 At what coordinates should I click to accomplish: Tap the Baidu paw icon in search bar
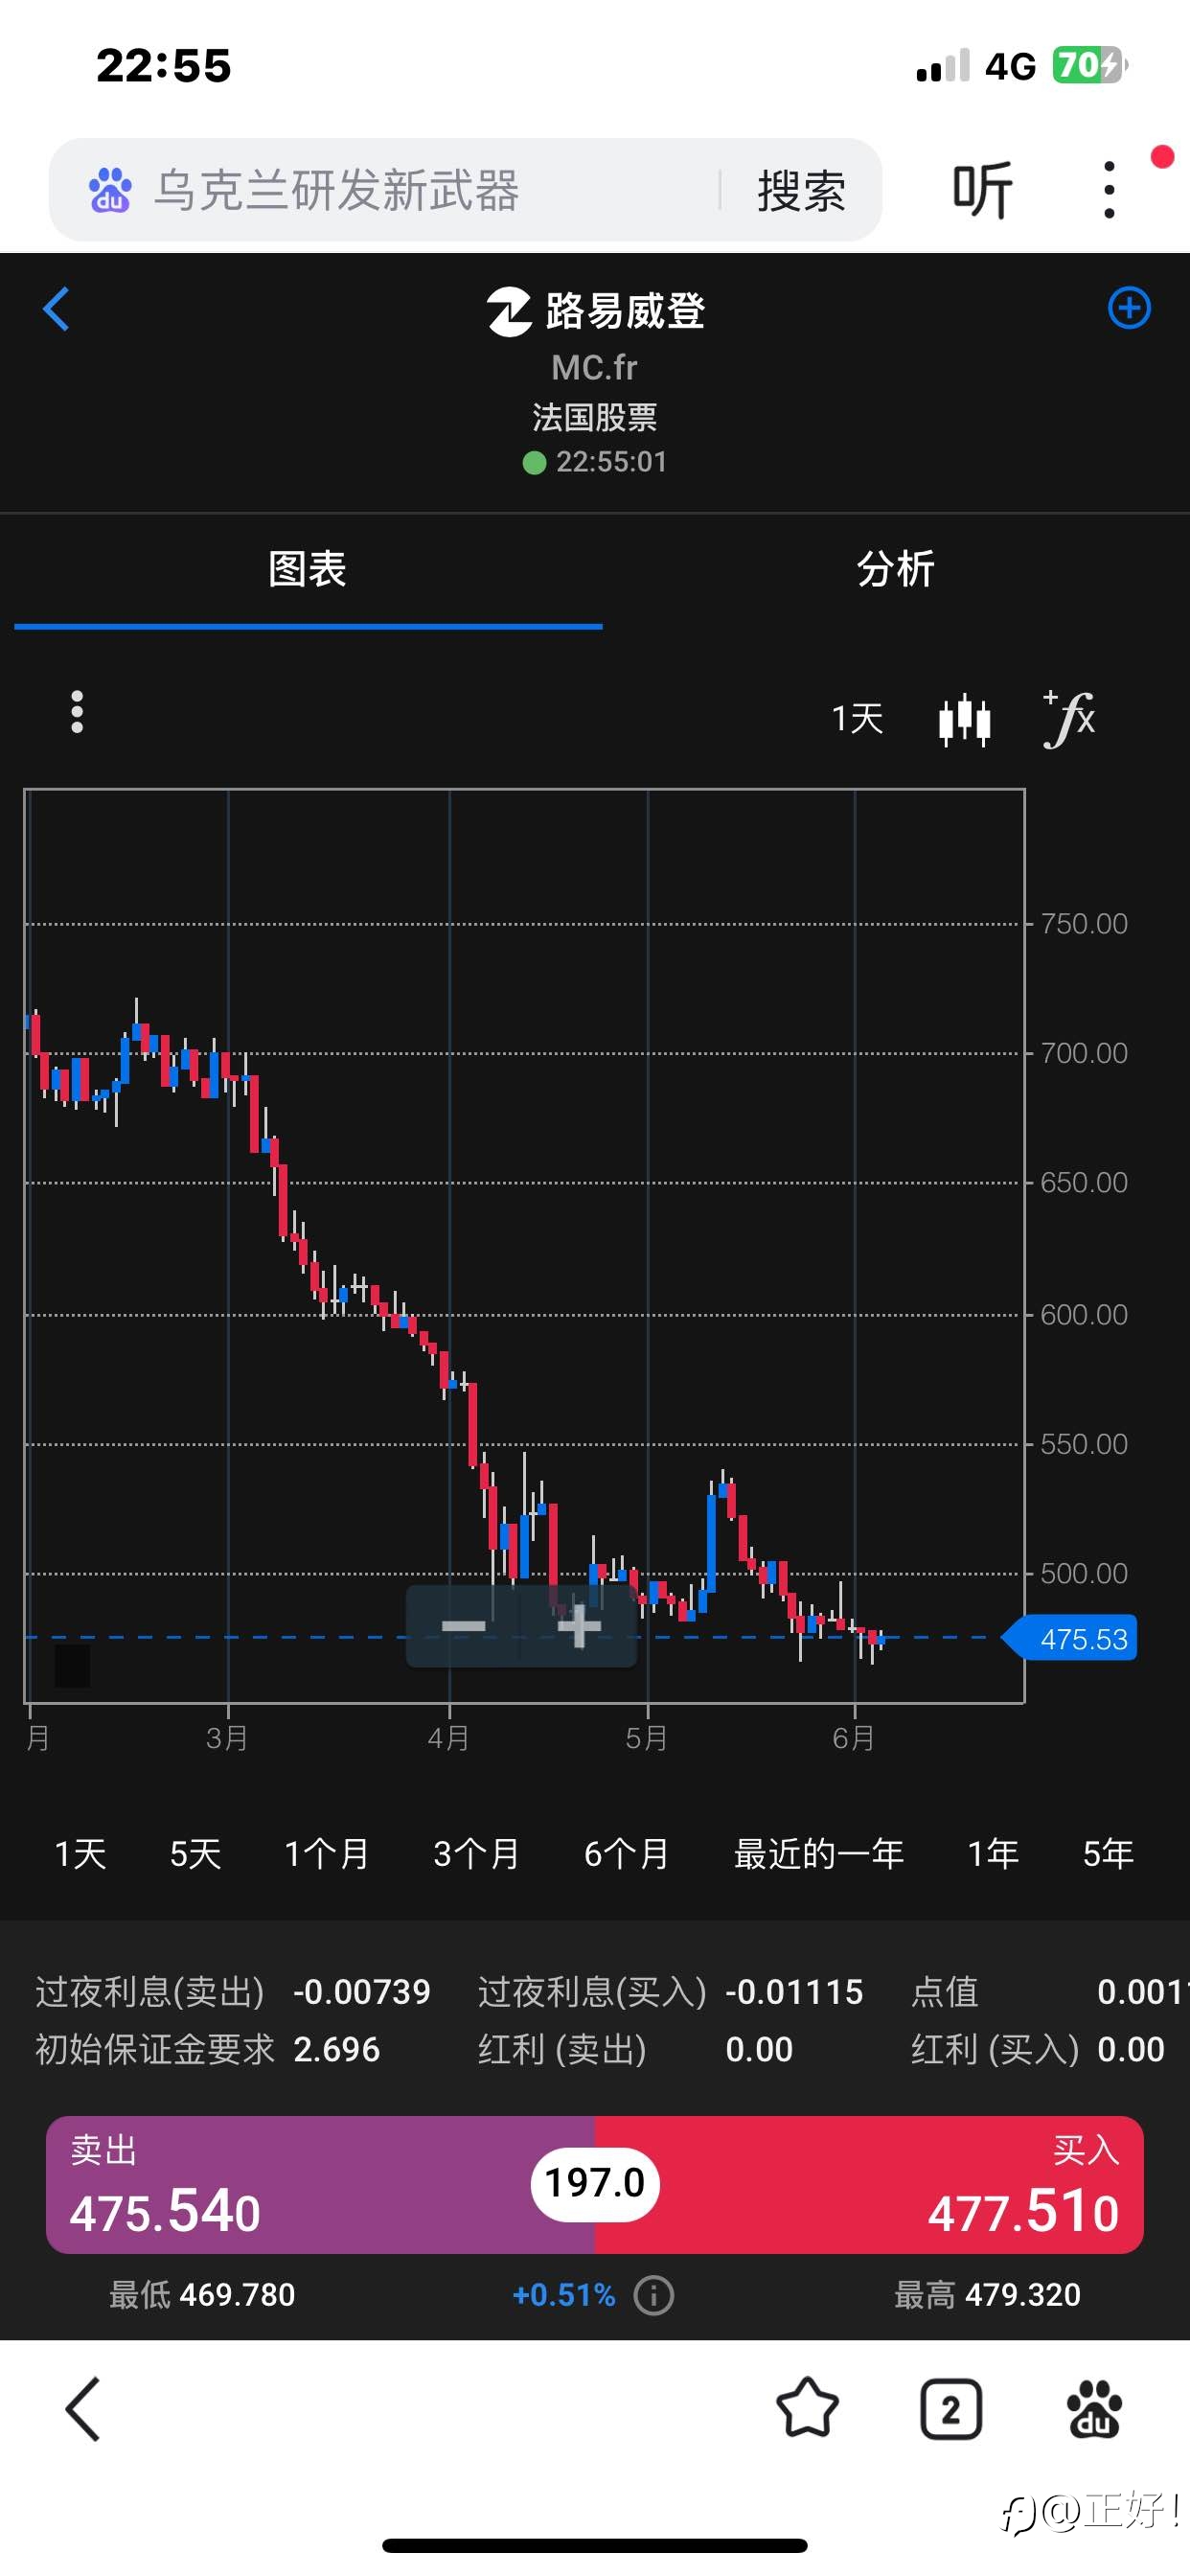pyautogui.click(x=110, y=190)
